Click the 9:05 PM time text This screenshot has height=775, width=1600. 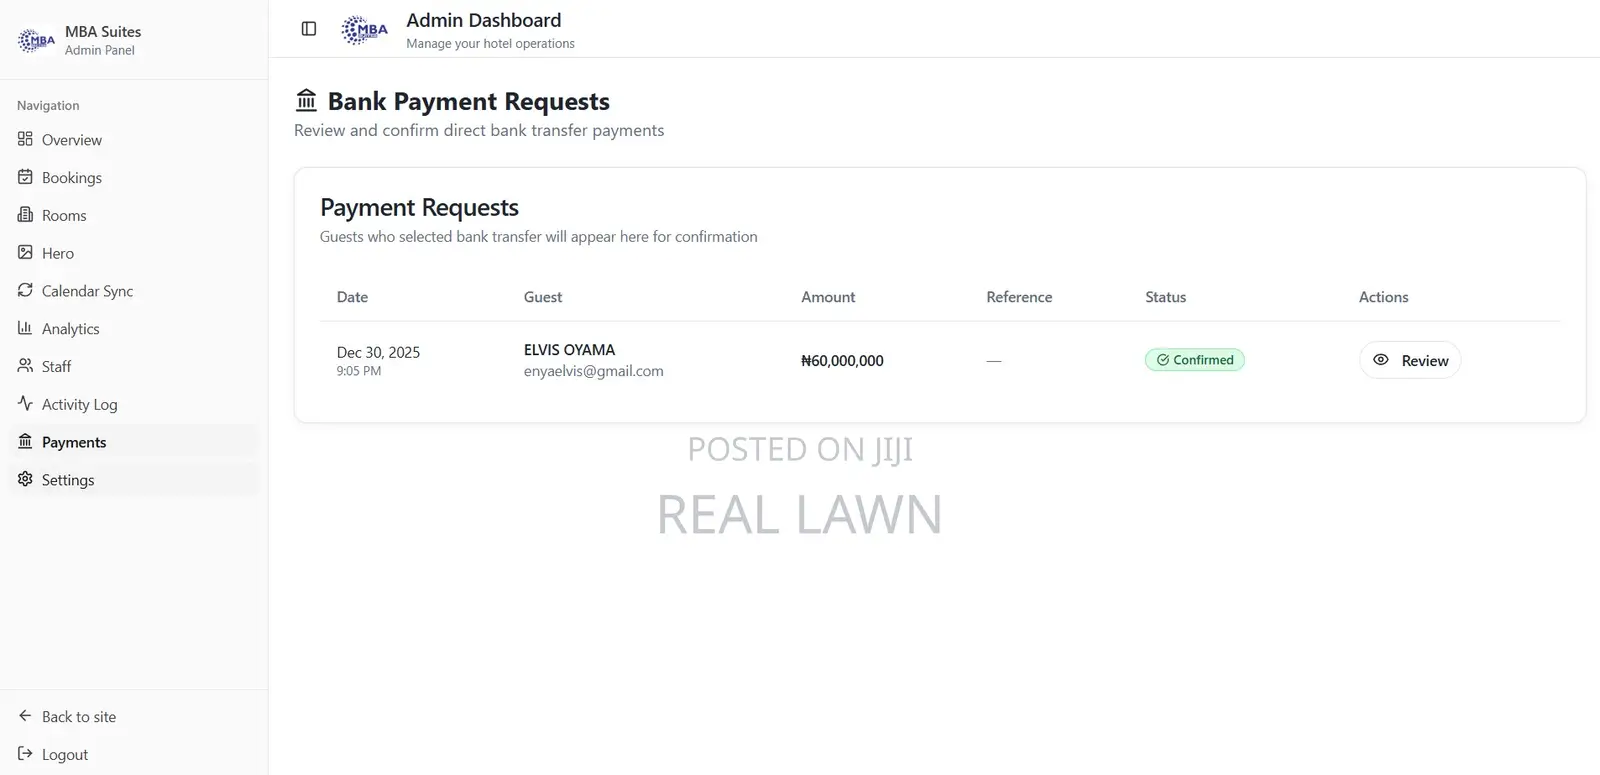[359, 371]
